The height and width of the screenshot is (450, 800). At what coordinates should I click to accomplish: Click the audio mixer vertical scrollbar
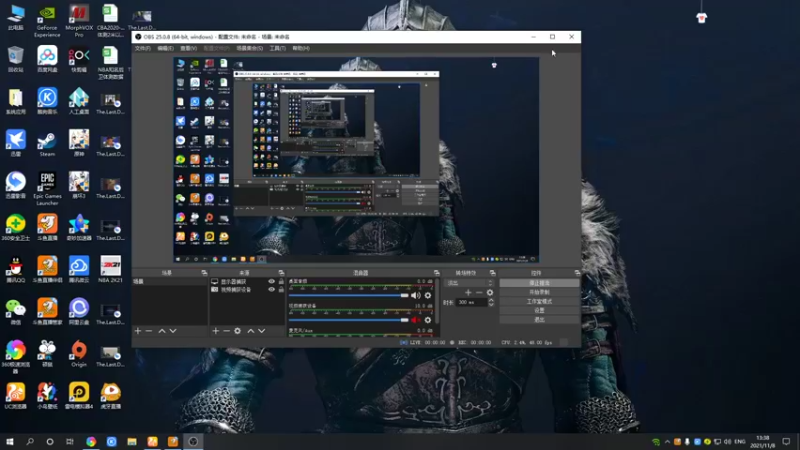(438, 306)
